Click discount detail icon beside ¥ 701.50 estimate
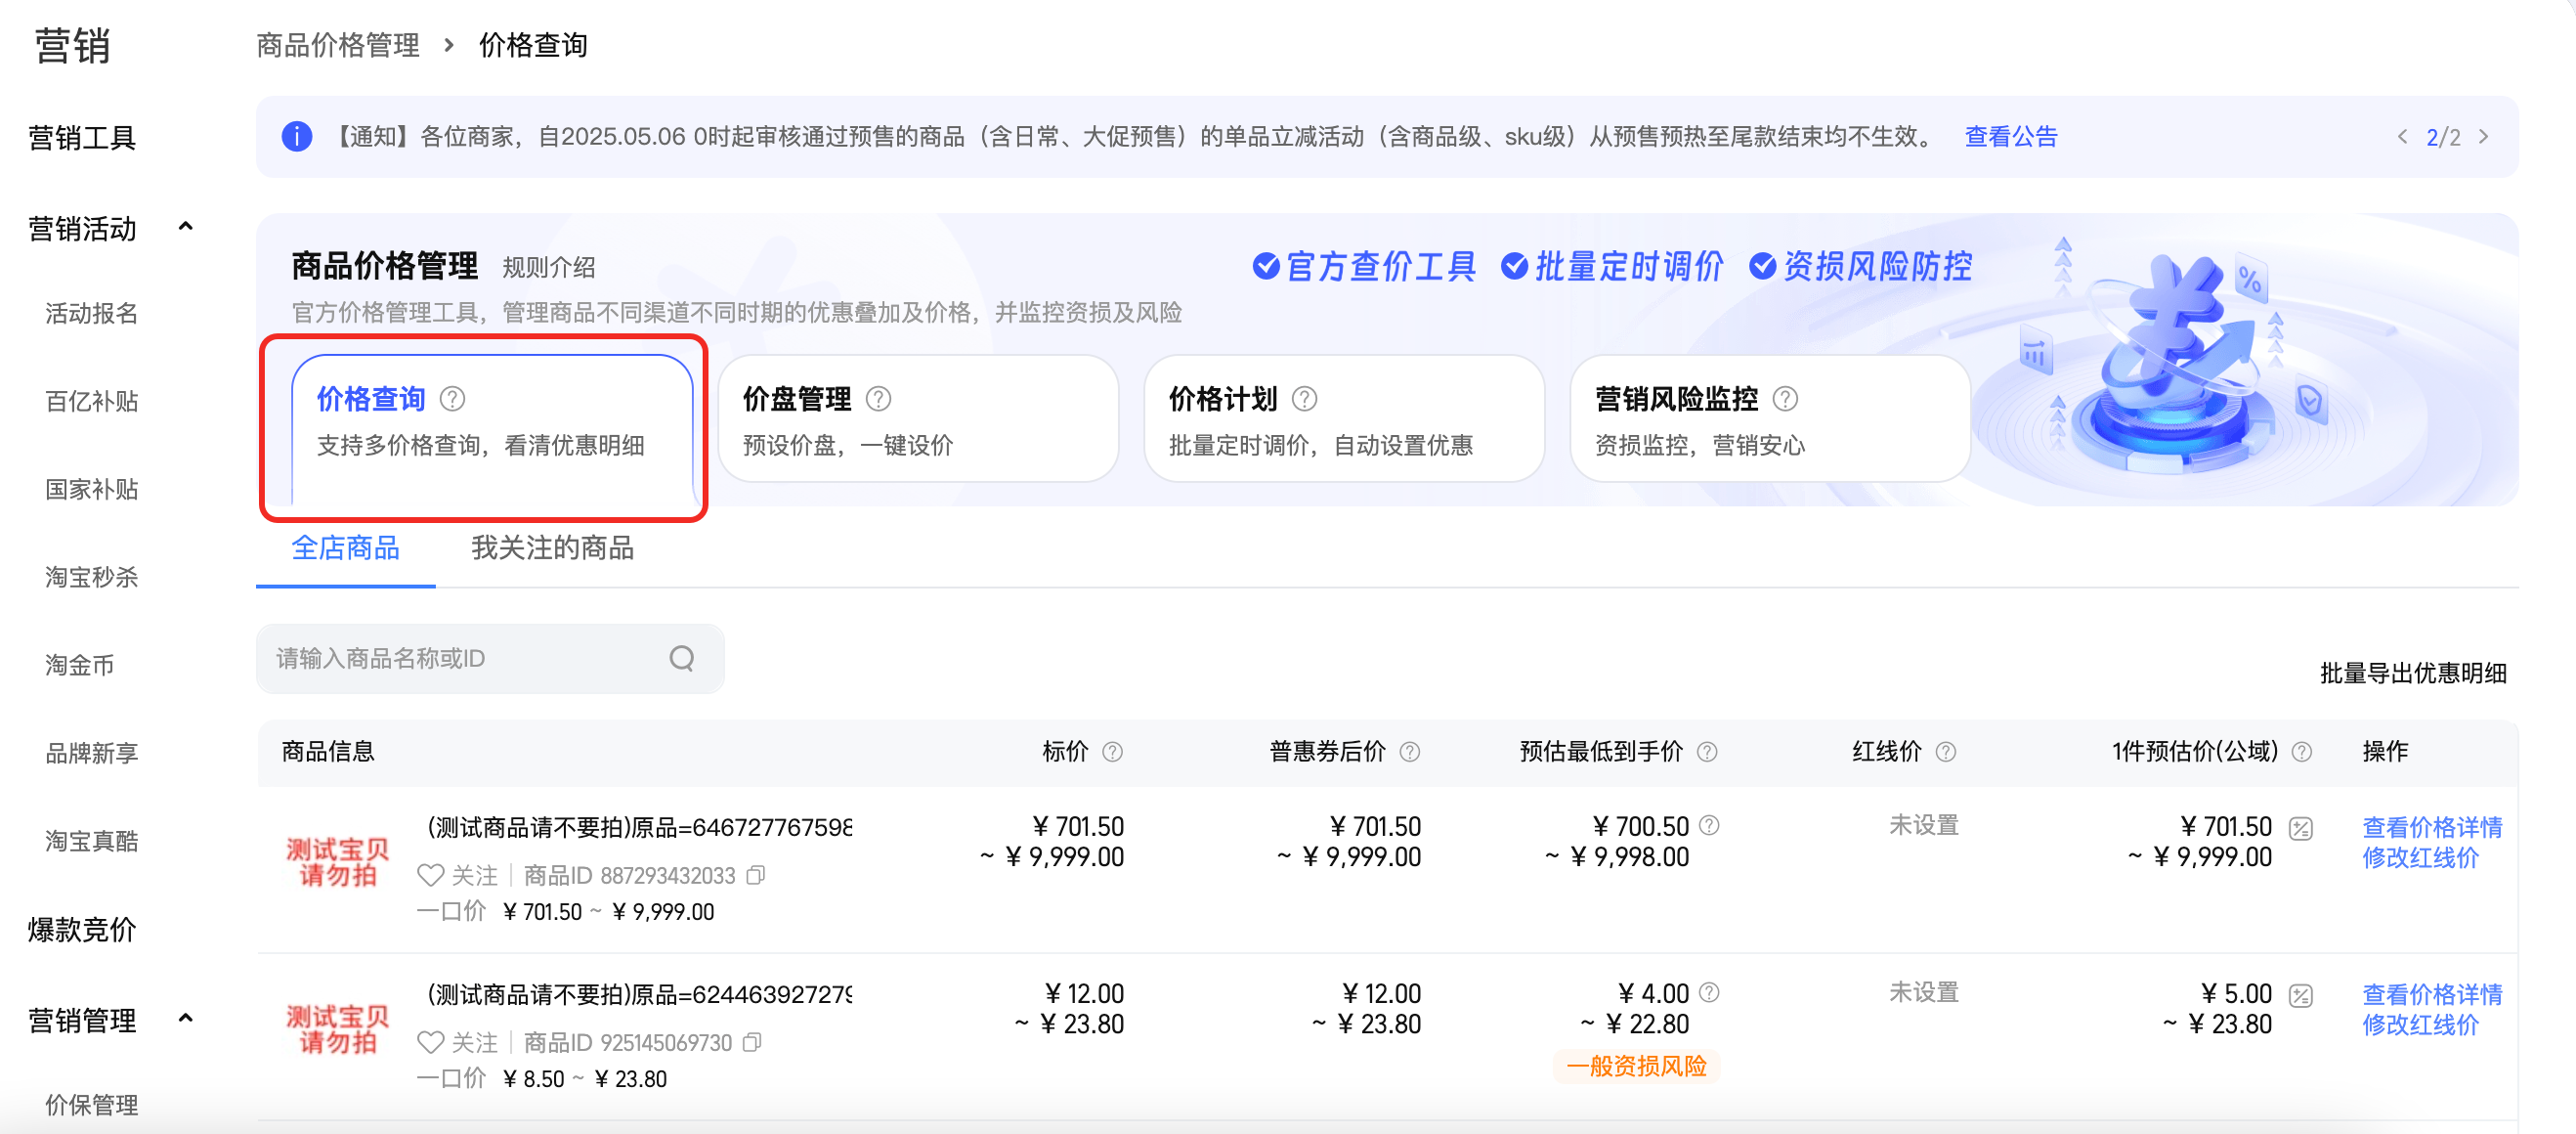Viewport: 2576px width, 1134px height. 2301,828
